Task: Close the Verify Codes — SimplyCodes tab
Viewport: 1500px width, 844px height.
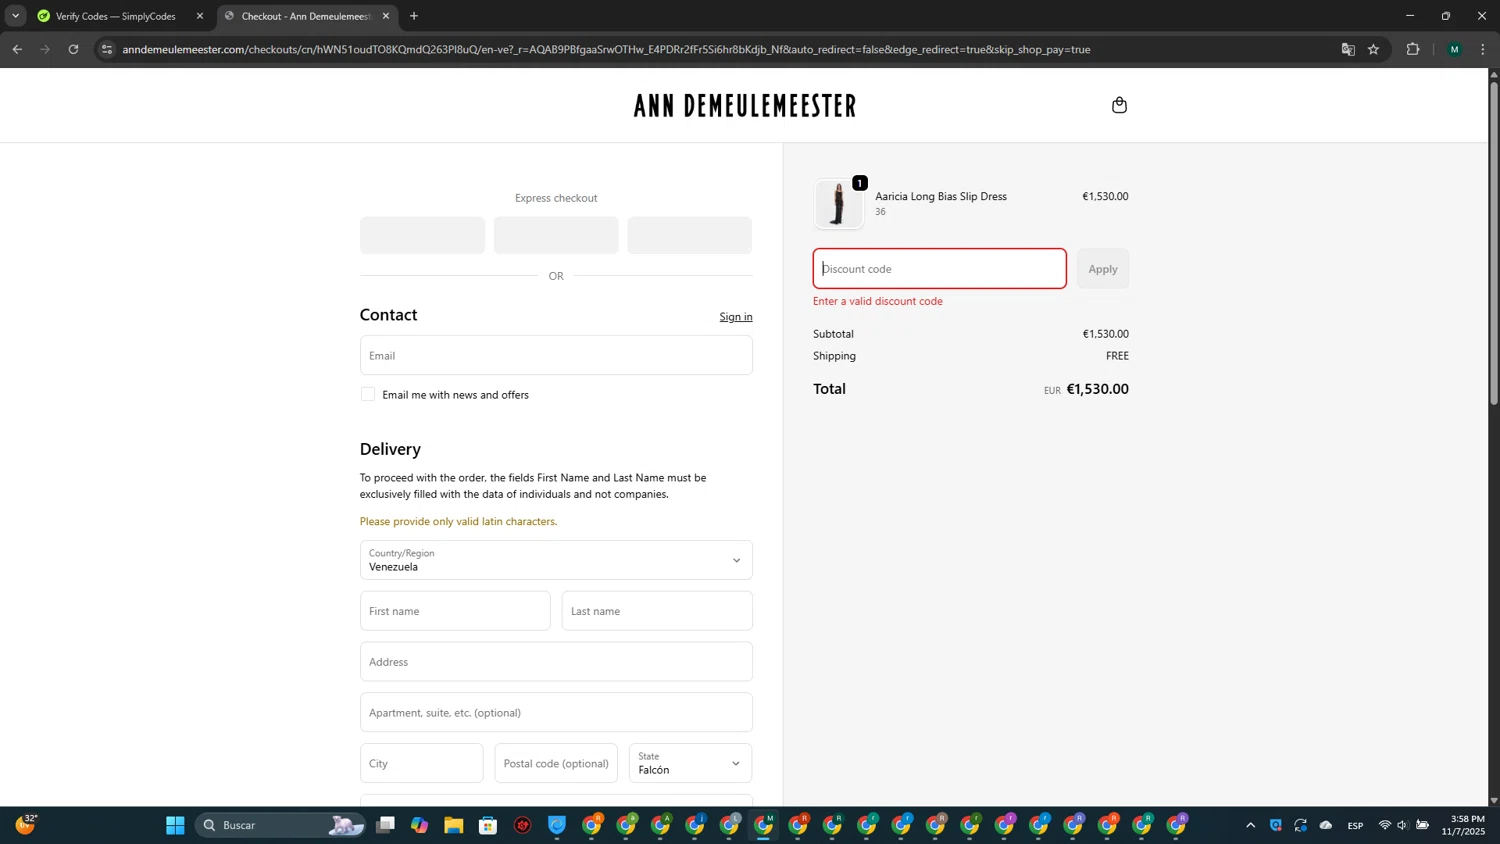Action: coord(200,16)
